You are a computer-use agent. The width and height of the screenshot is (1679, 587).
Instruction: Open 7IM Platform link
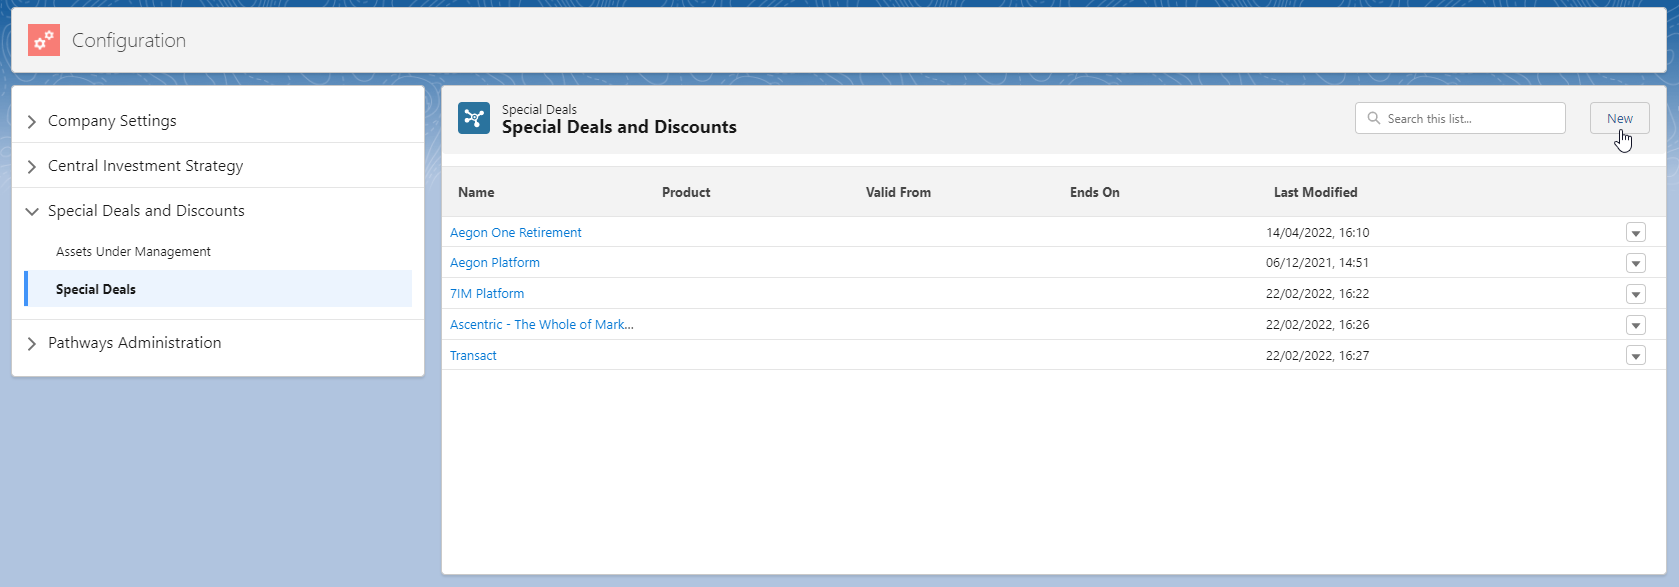coord(487,294)
